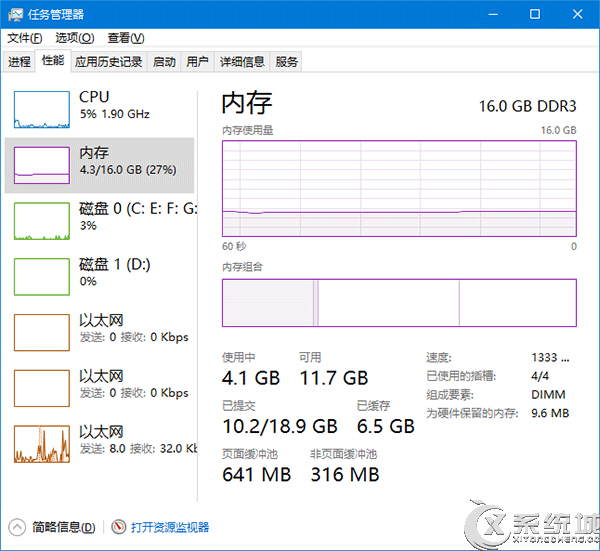The height and width of the screenshot is (551, 600).
Task: Open the 打开资源监视器 link
Action: click(170, 527)
